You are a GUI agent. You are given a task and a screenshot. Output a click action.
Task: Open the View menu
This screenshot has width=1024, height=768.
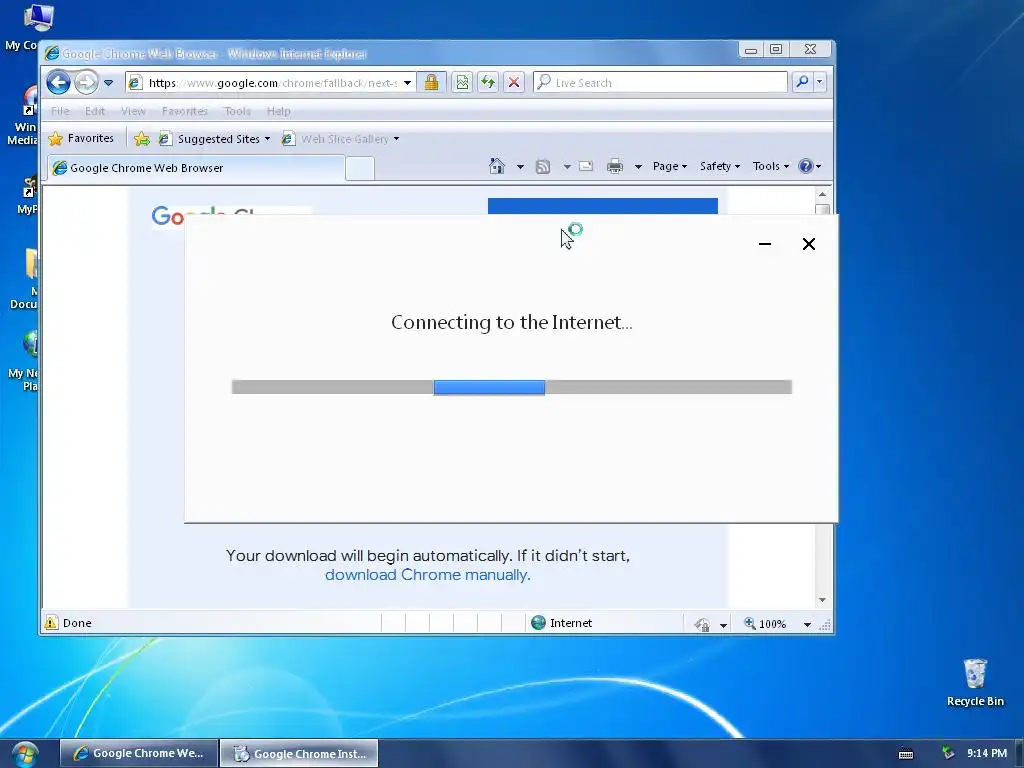tap(133, 111)
